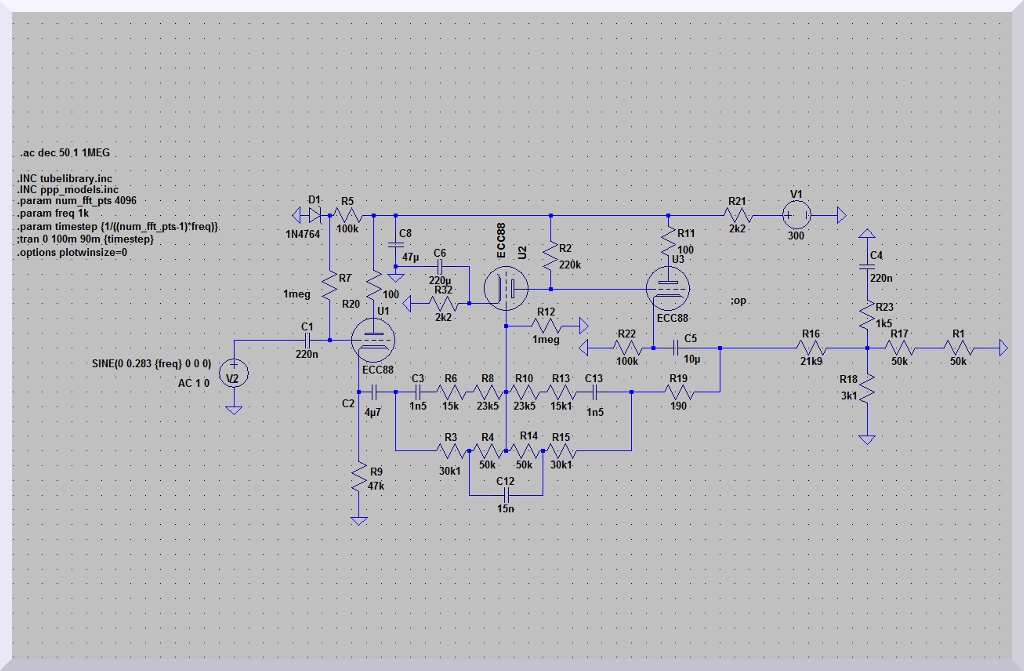The height and width of the screenshot is (671, 1024).
Task: Click the .options plotwinsize=0 directive
Action: pyautogui.click(x=71, y=253)
